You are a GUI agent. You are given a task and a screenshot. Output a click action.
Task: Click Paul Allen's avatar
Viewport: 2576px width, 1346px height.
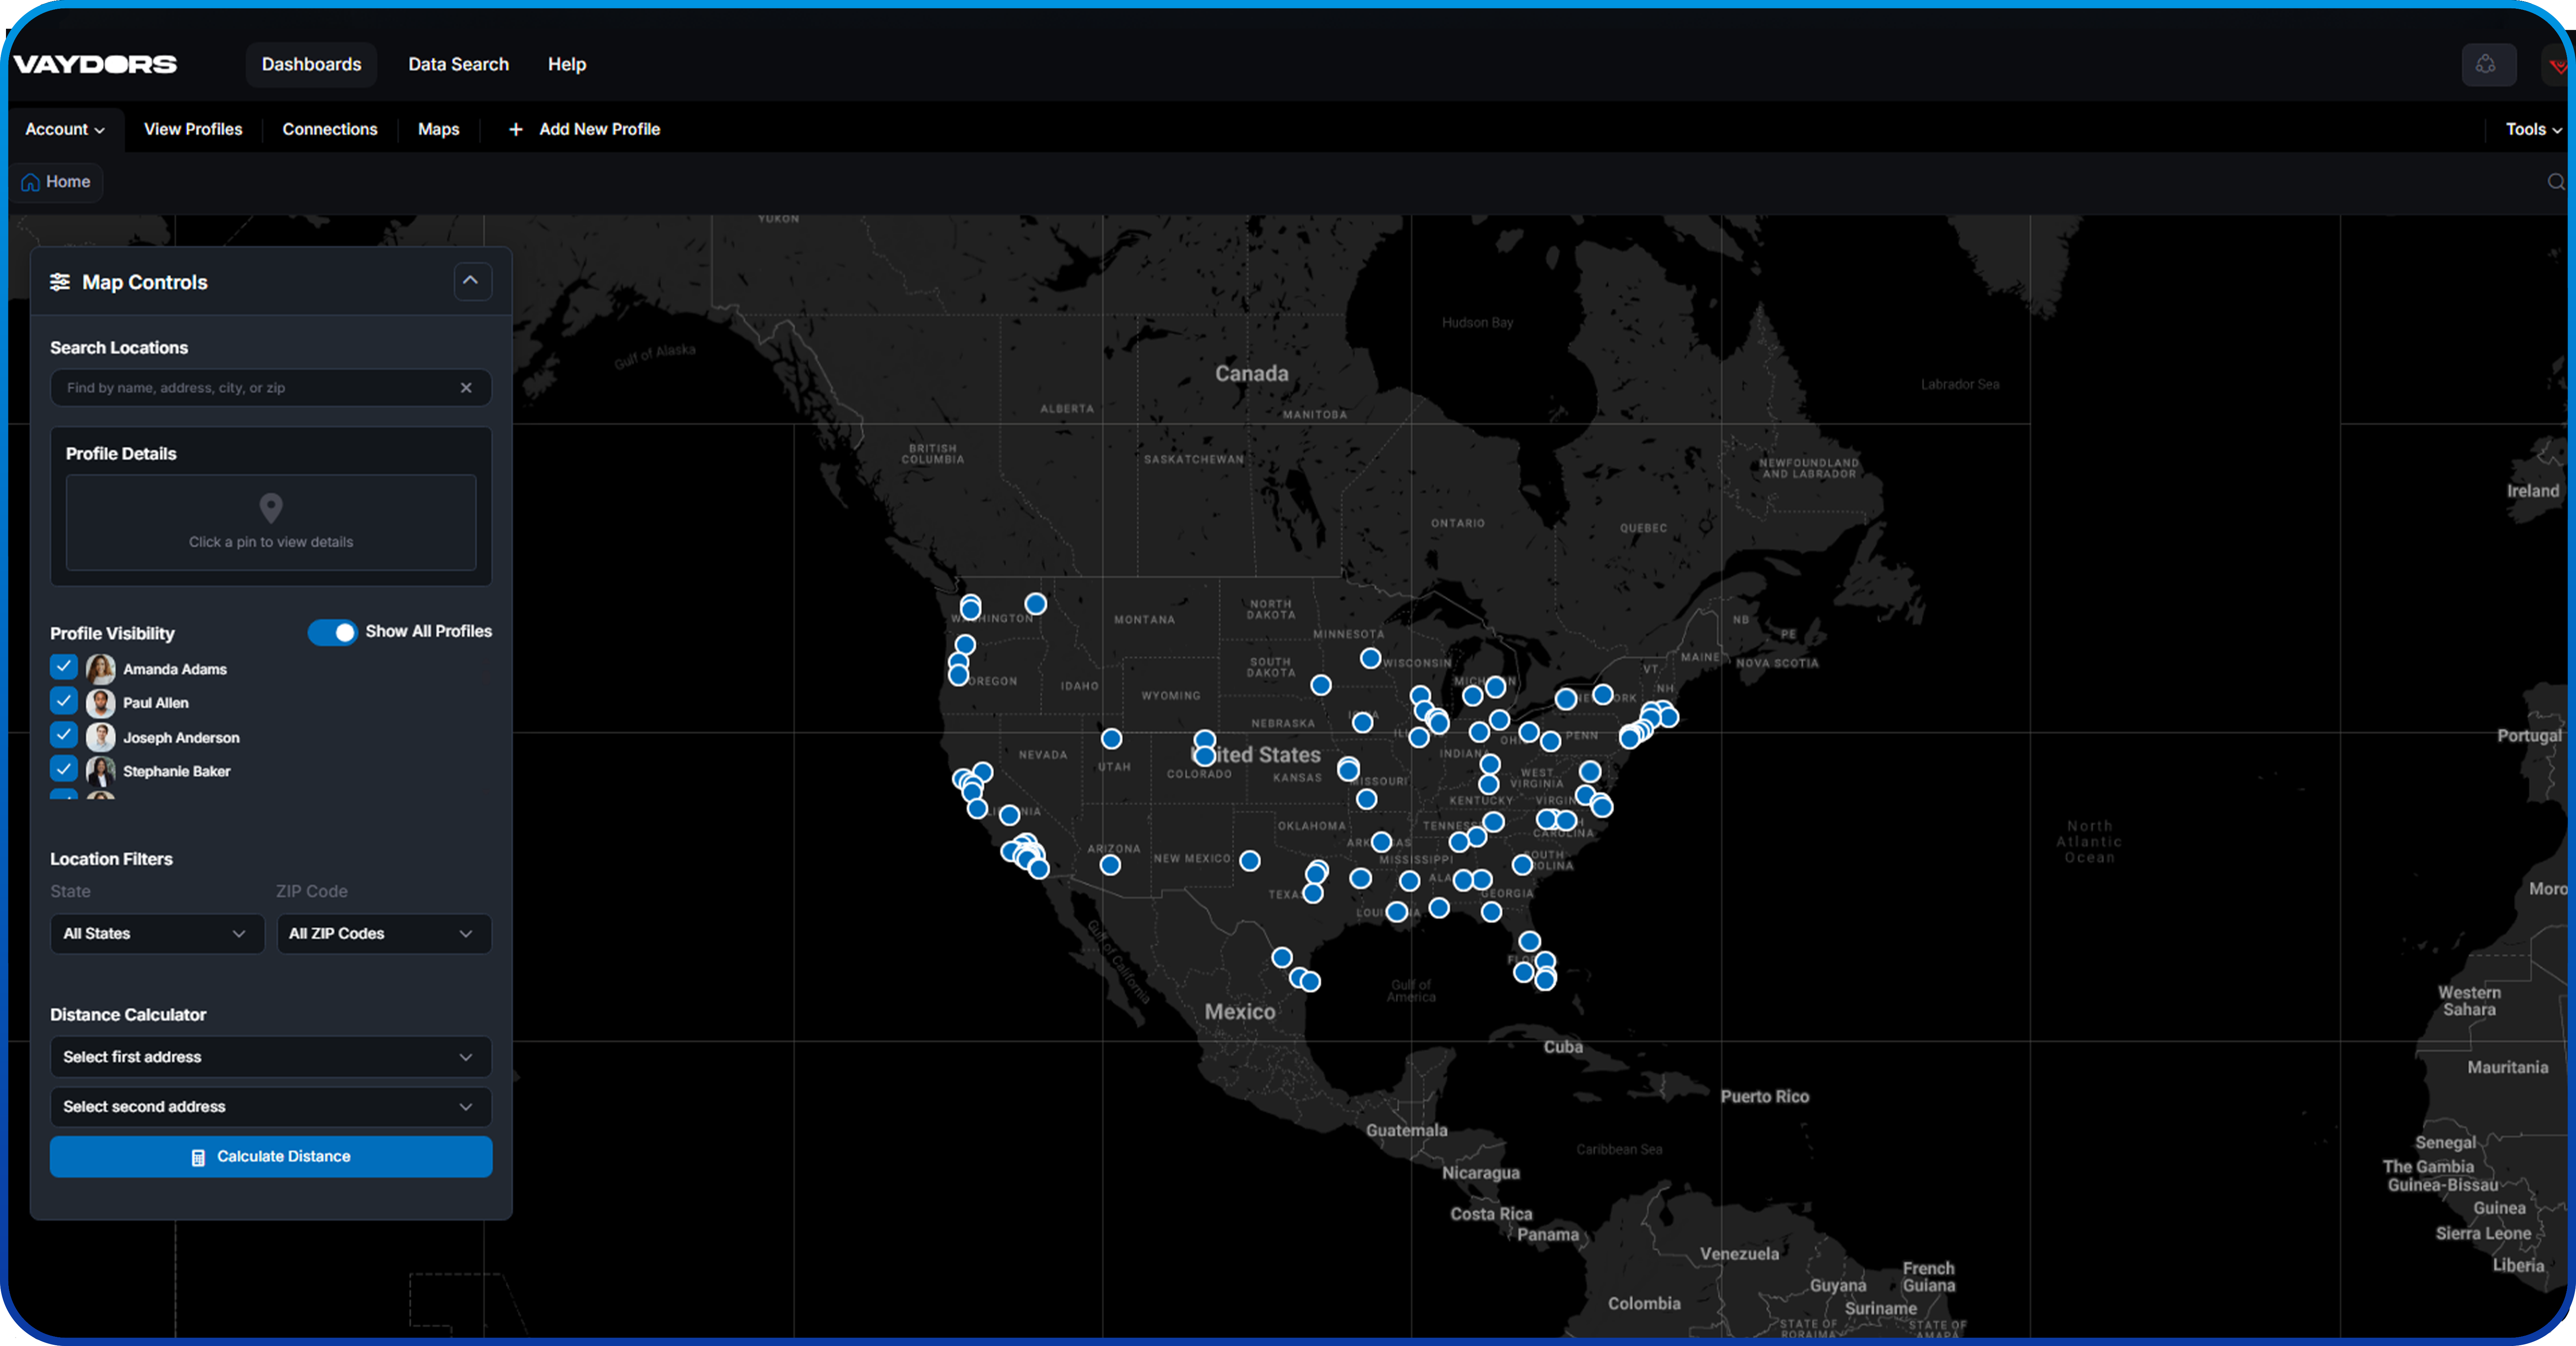click(100, 703)
